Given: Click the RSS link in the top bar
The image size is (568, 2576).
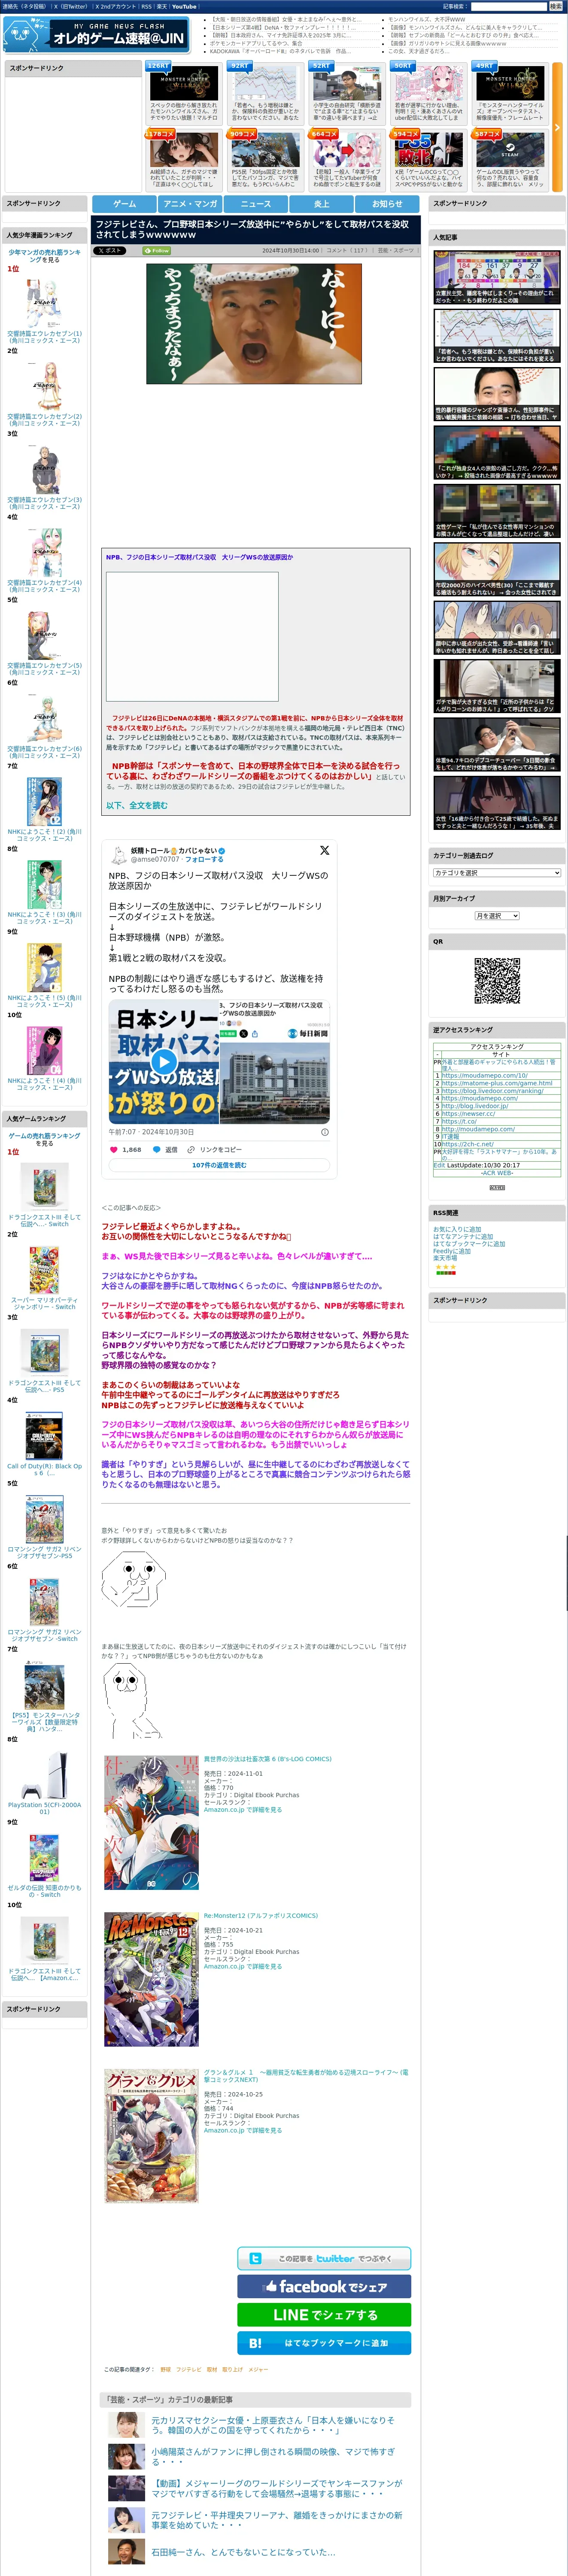Looking at the screenshot, I should 147,6.
